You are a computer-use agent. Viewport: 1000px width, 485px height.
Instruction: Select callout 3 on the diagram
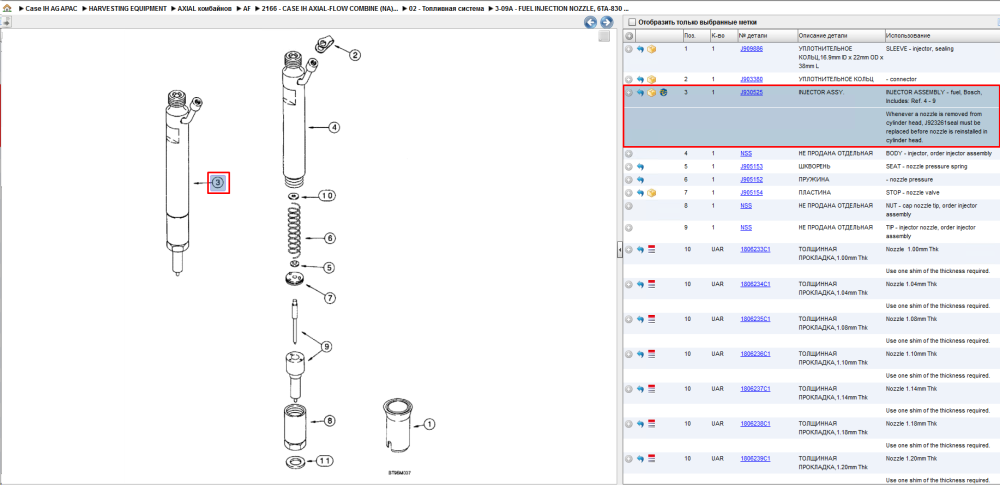click(x=218, y=183)
